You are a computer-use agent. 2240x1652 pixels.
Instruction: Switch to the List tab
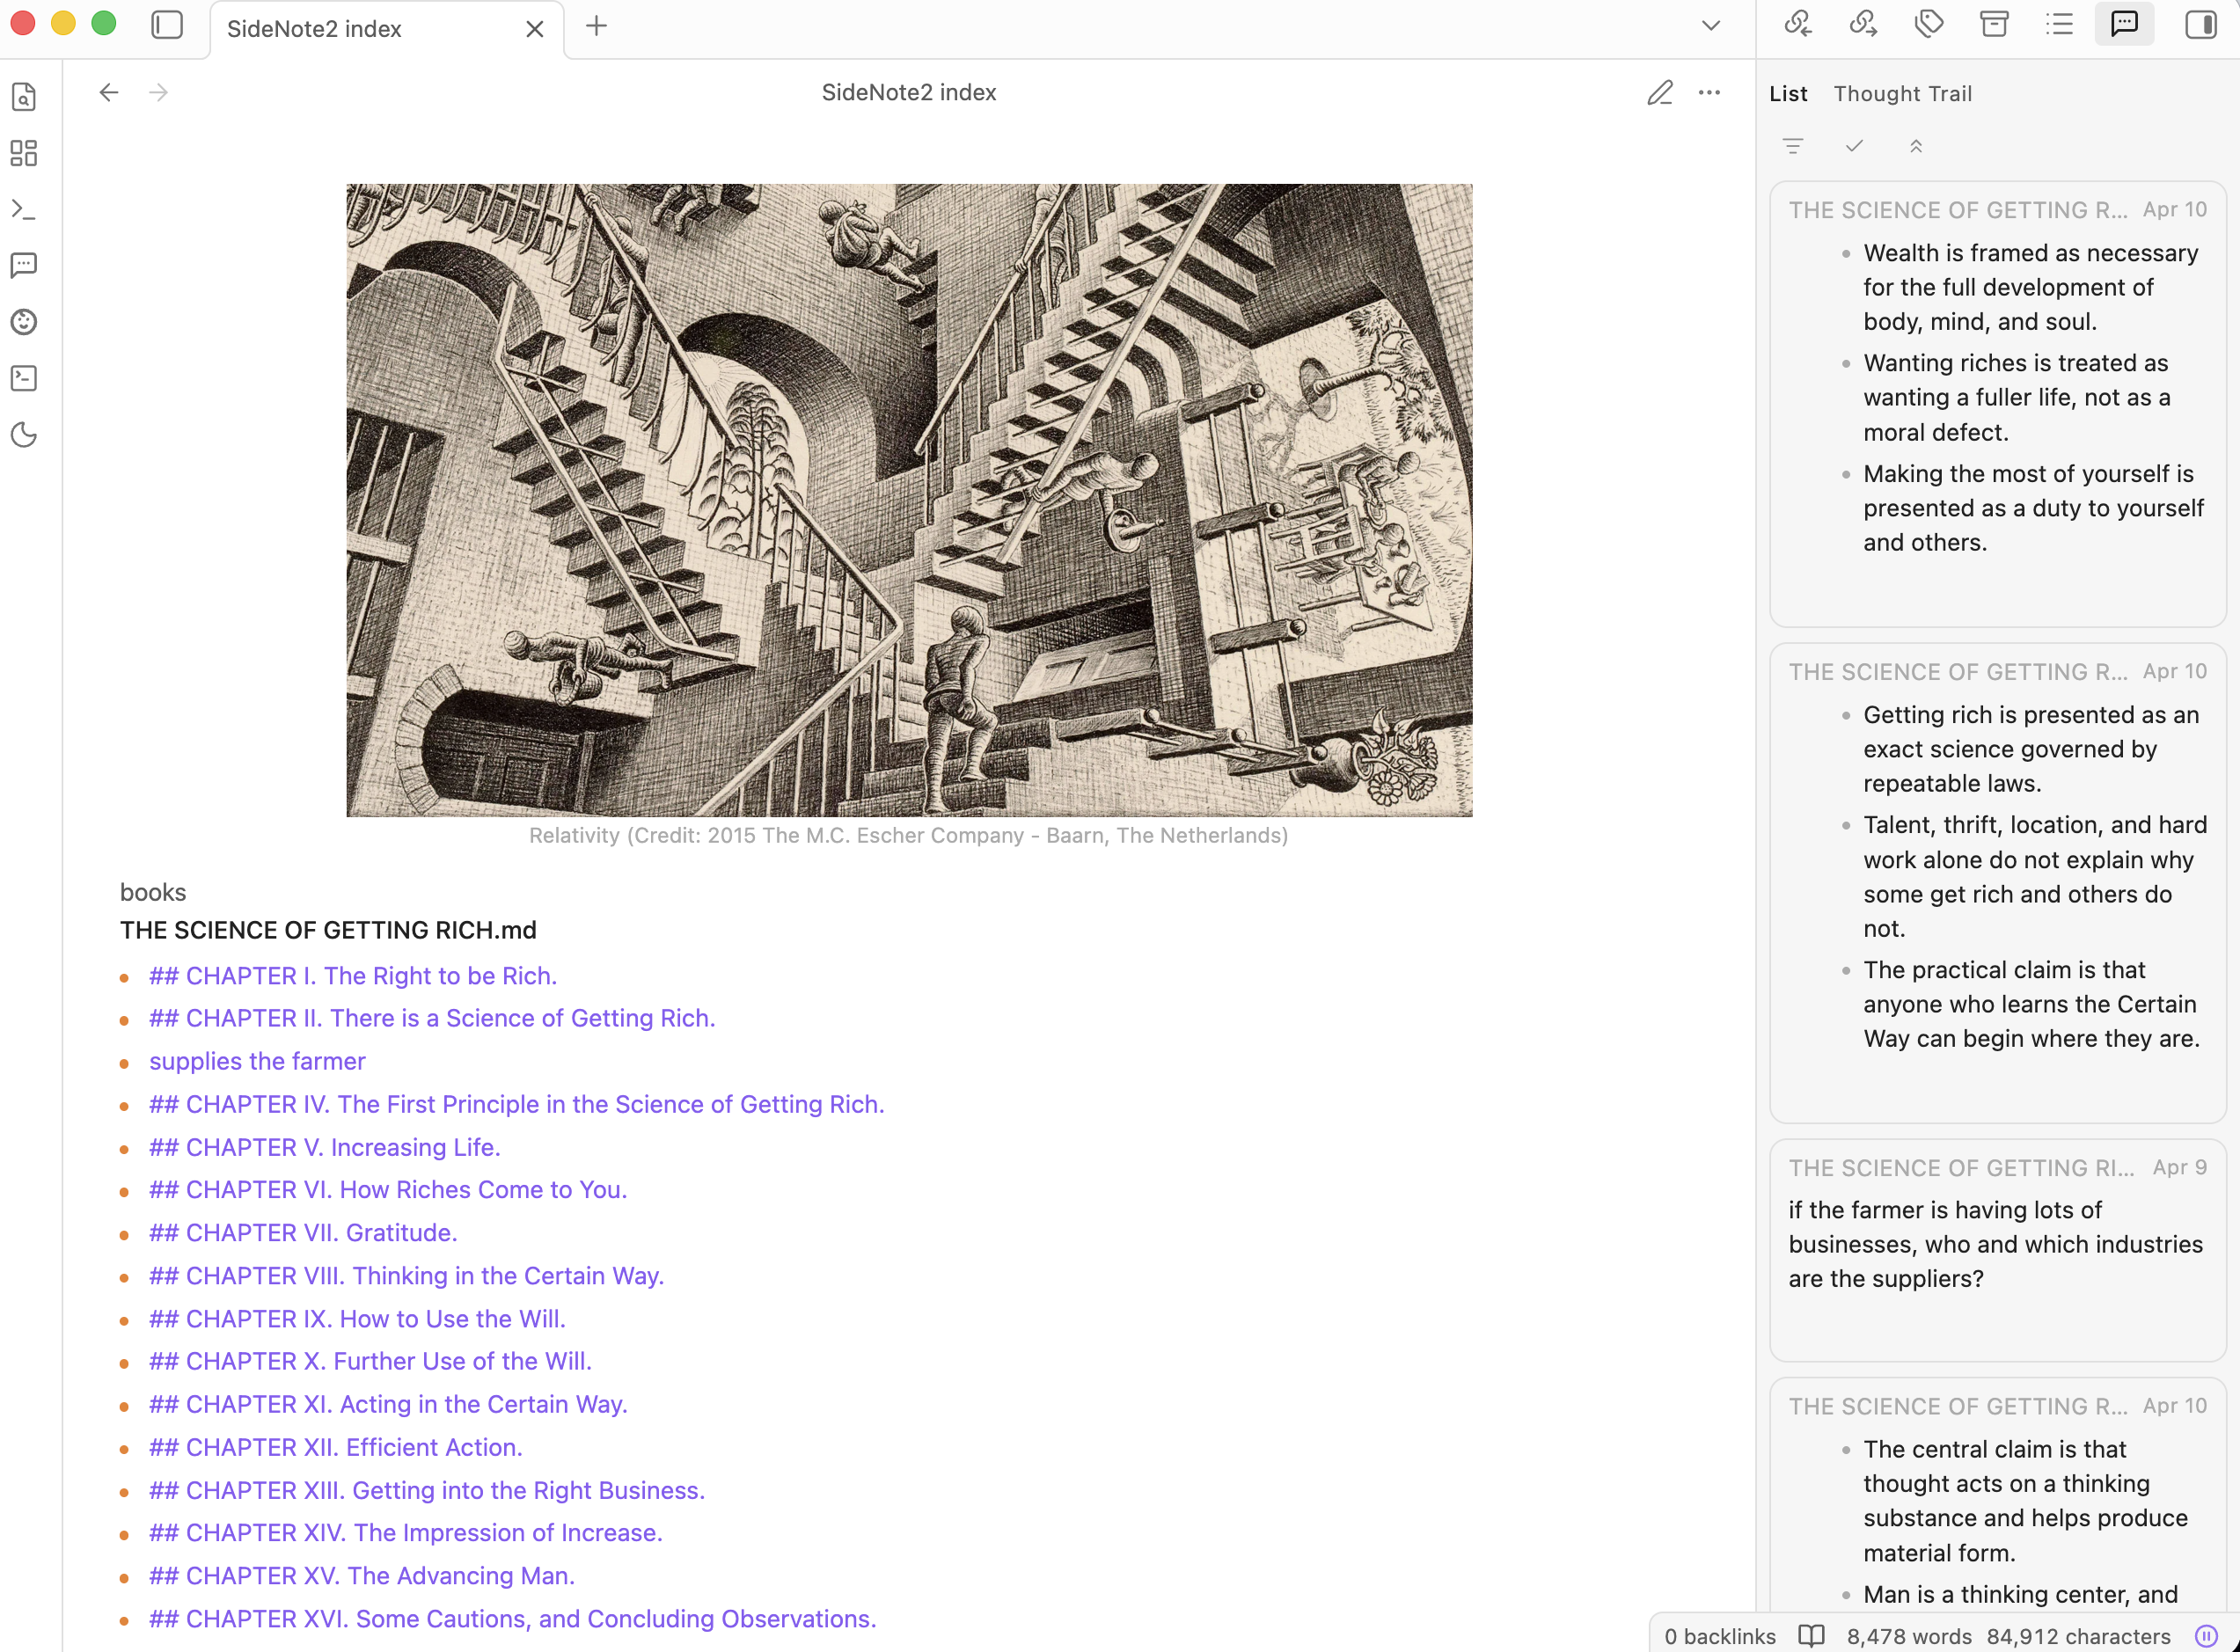[1788, 94]
